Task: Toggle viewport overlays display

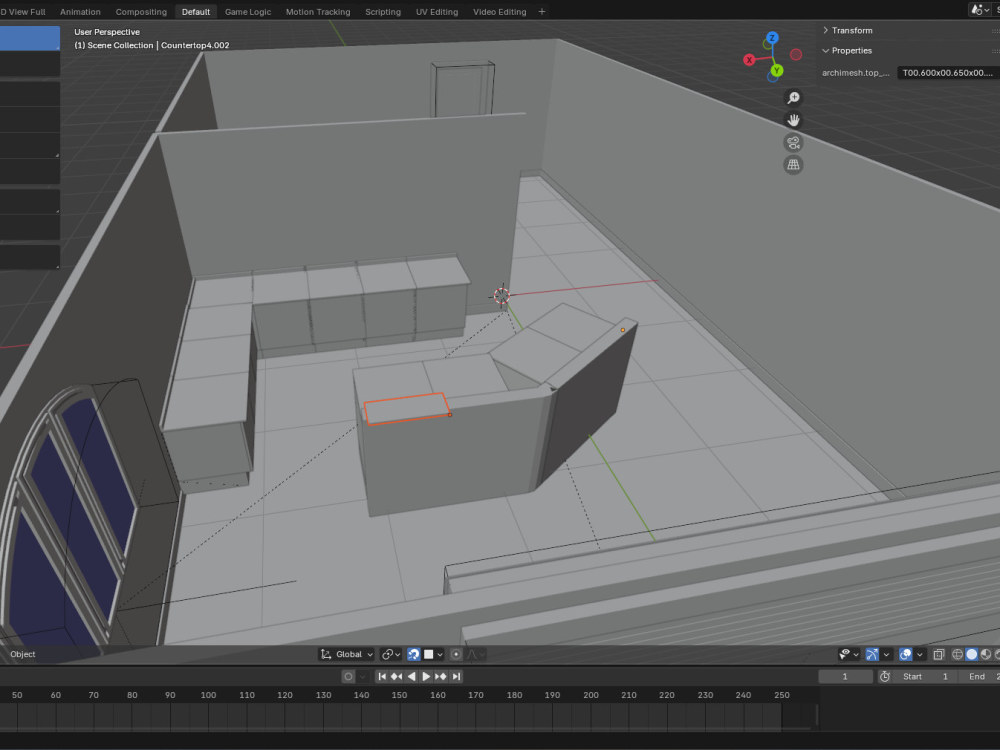Action: click(906, 654)
